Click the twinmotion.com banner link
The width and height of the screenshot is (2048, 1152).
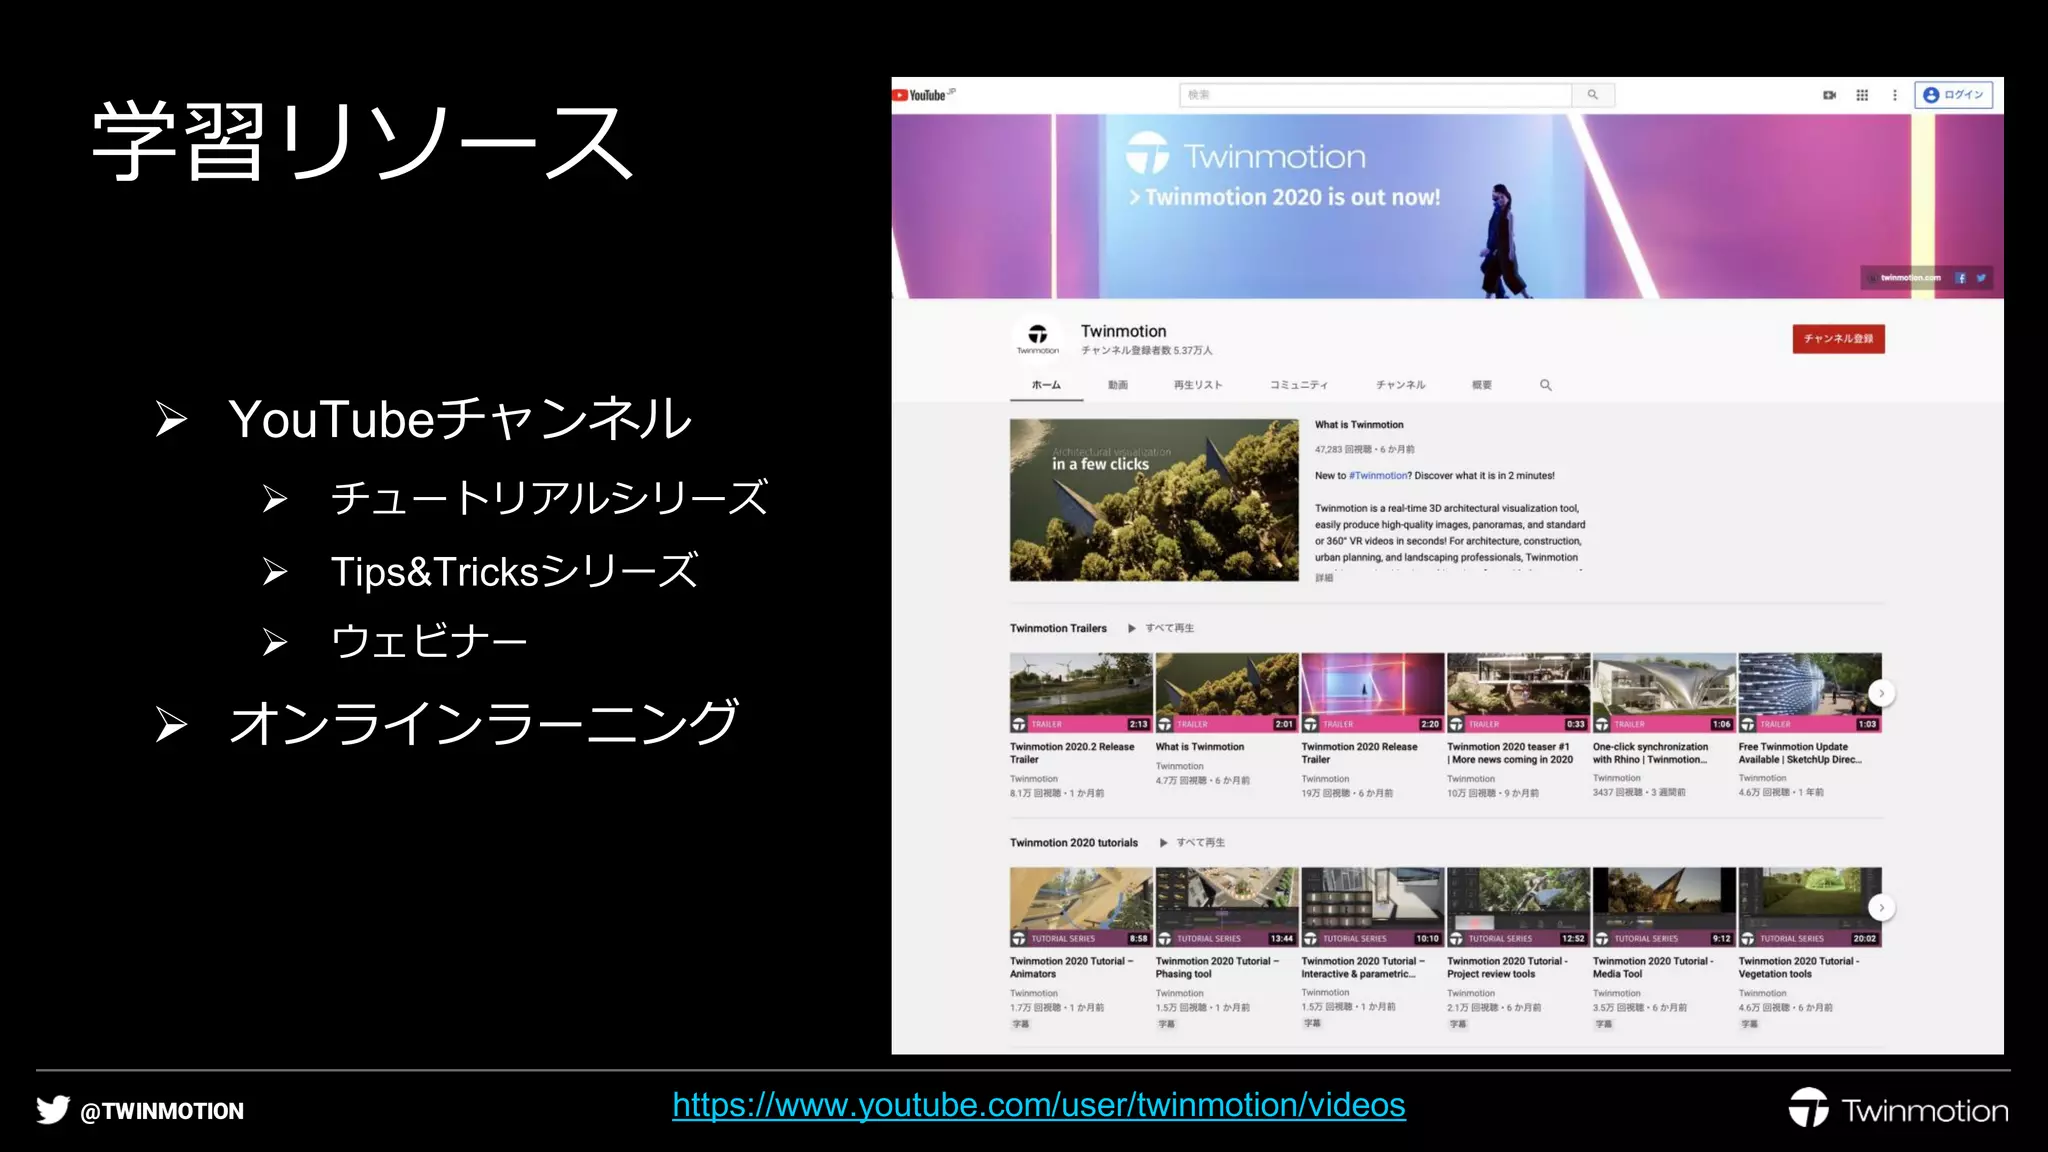[x=1910, y=278]
